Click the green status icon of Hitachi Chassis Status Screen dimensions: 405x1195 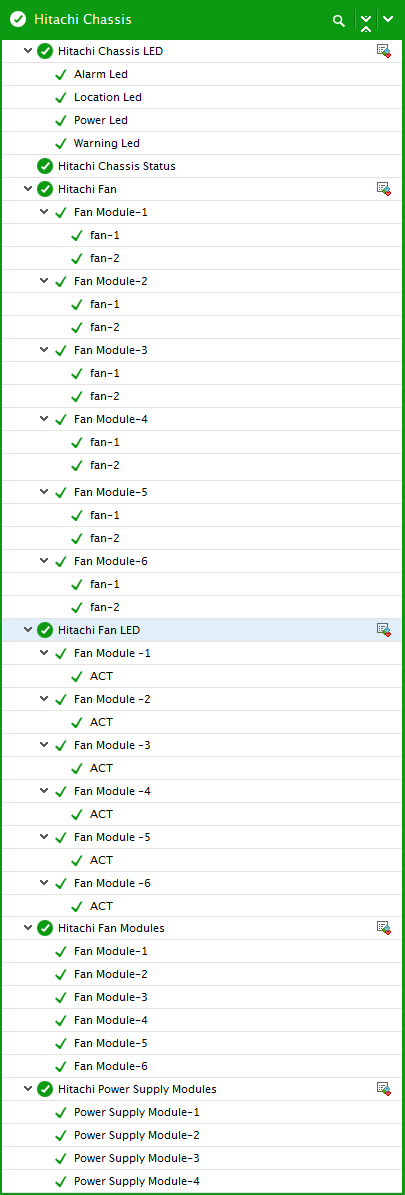(x=45, y=166)
